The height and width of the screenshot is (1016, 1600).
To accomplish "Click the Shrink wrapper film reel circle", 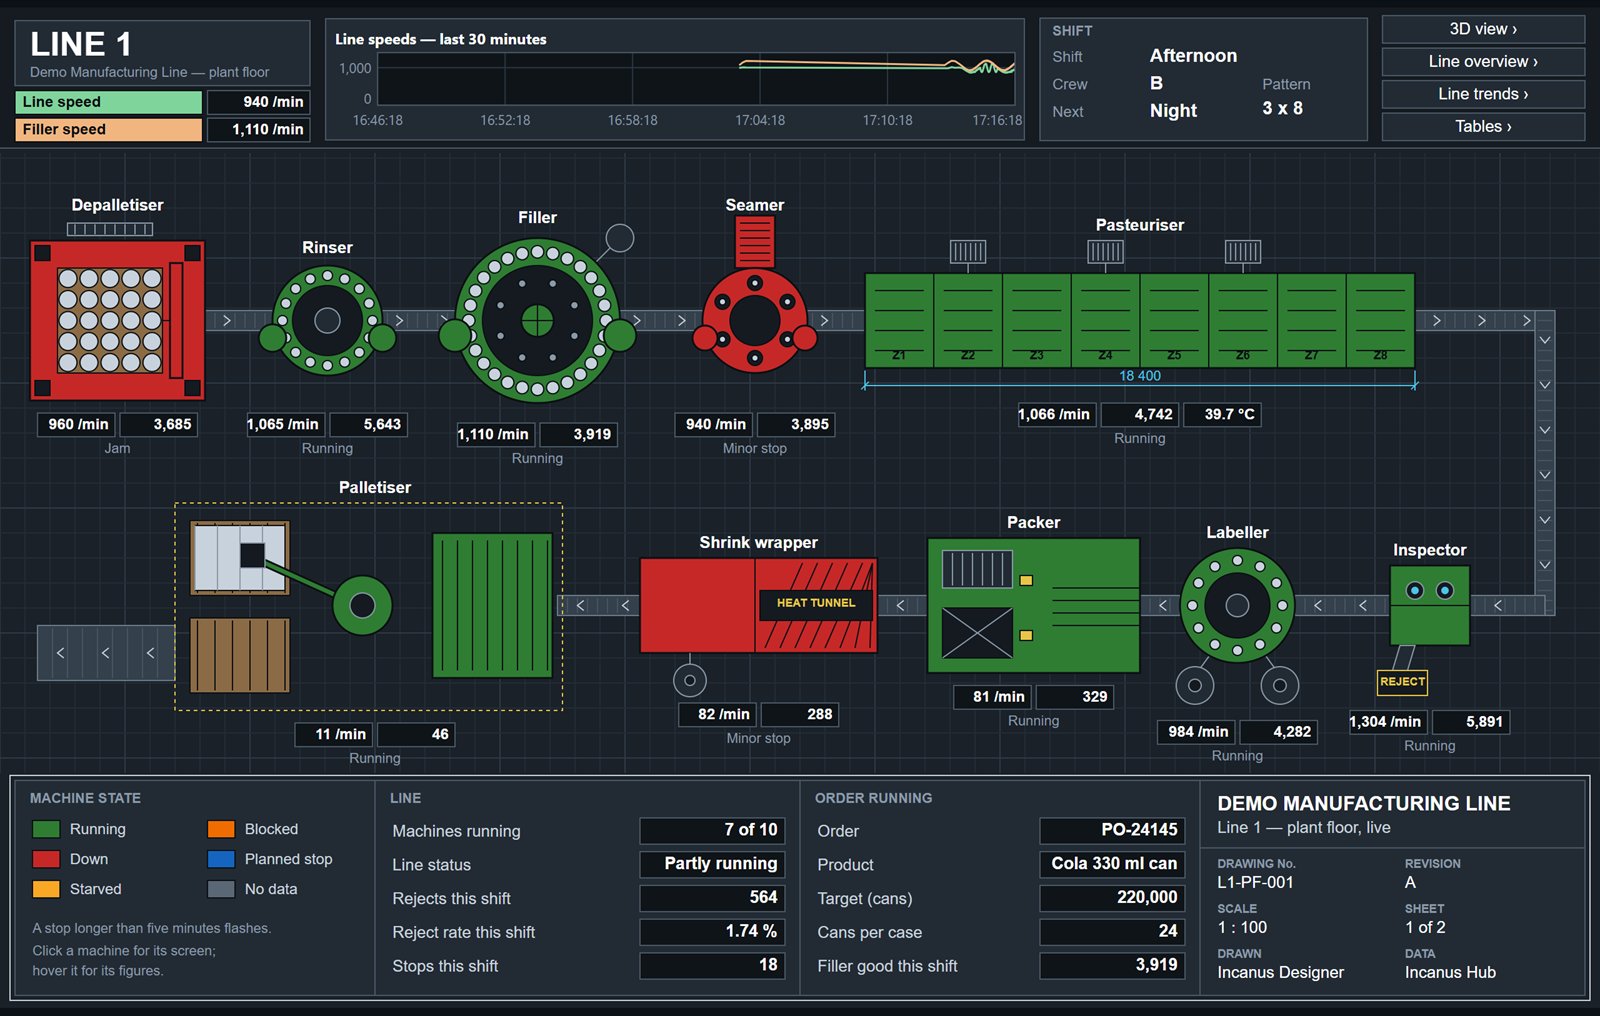I will [690, 681].
